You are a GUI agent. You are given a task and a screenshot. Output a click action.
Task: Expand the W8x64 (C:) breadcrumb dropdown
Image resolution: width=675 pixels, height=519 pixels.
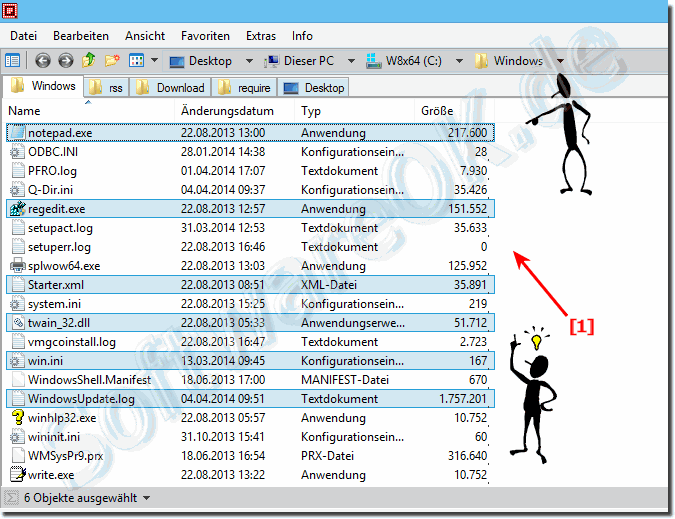coord(459,61)
